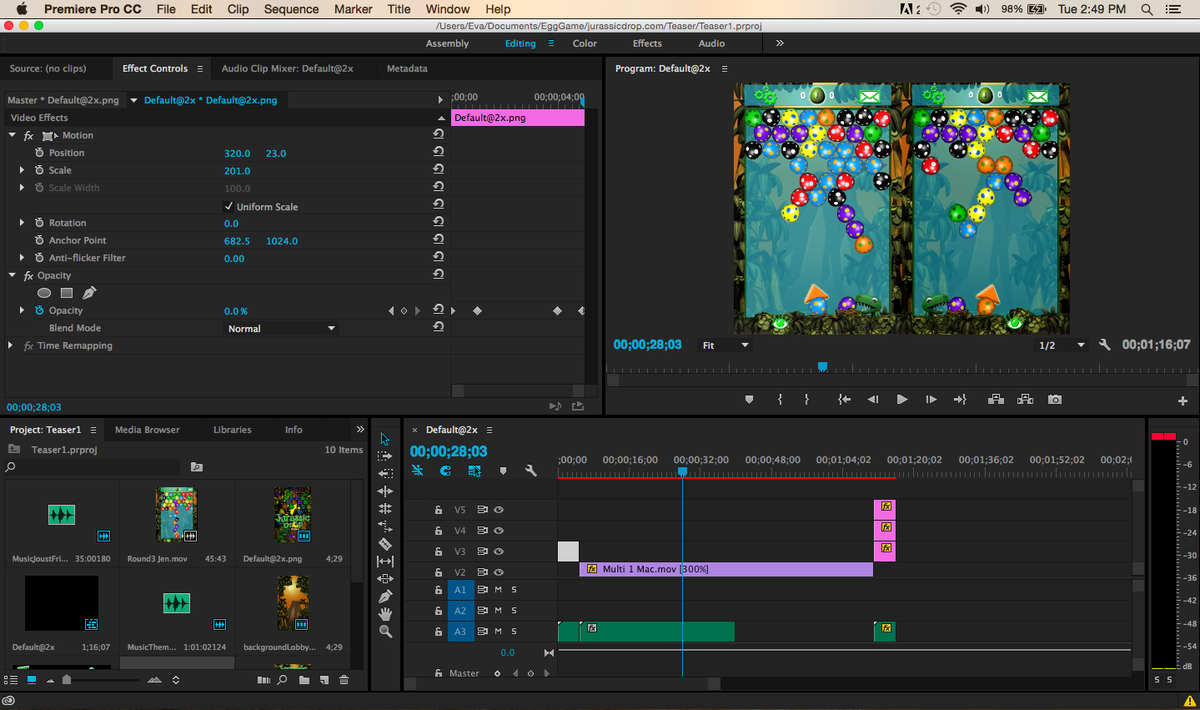
Task: Toggle Position animation stopwatch
Action: 39,153
